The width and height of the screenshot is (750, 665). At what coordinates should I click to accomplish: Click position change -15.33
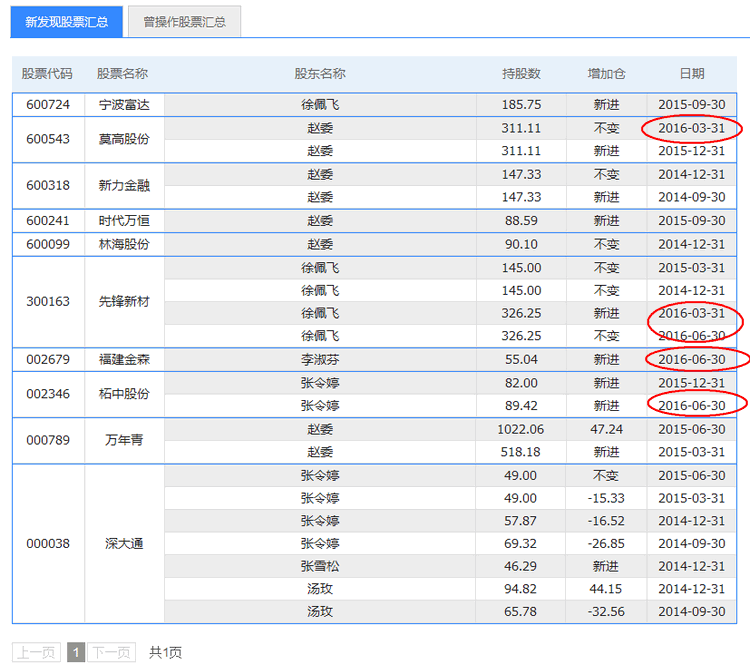tap(606, 499)
